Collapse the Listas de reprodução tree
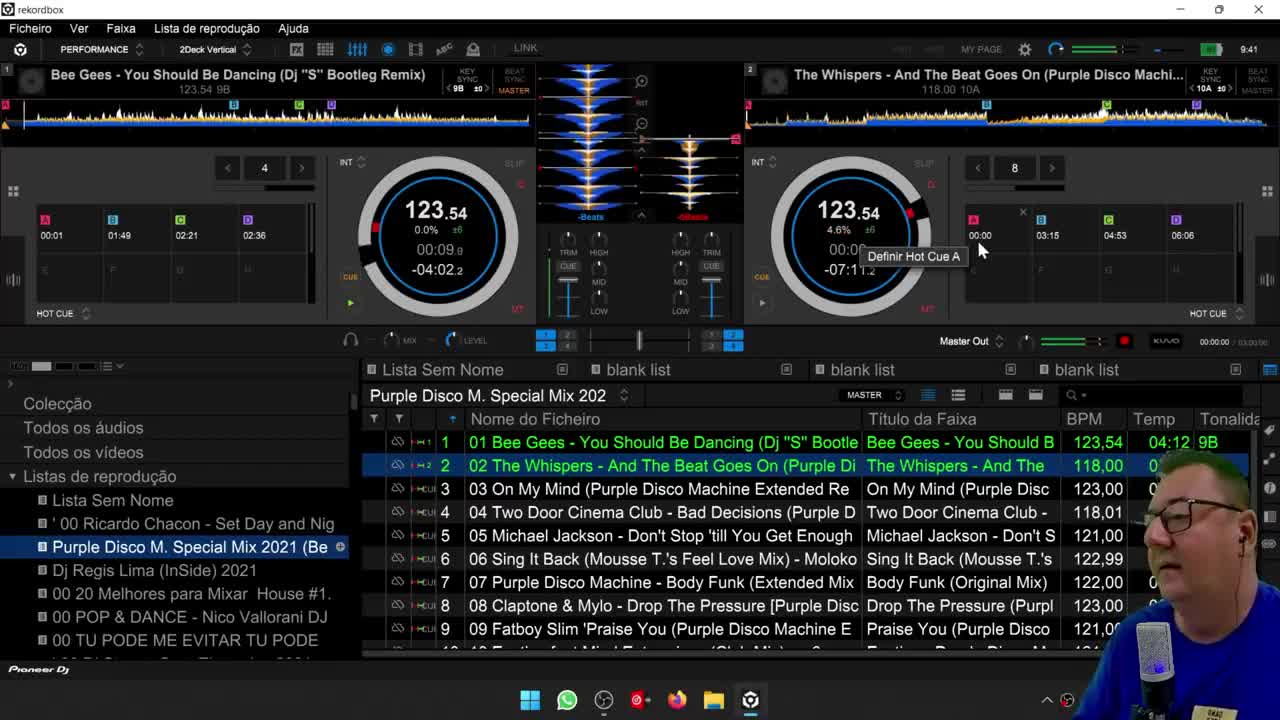Viewport: 1280px width, 720px height. (12, 477)
